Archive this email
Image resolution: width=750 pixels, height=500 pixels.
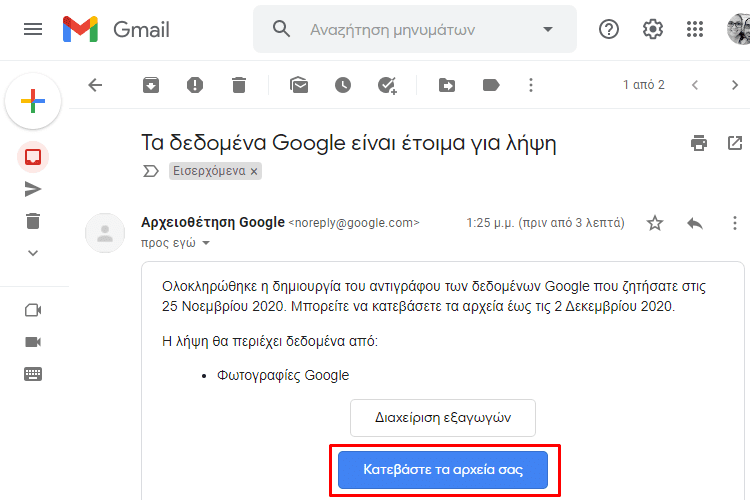click(x=151, y=85)
